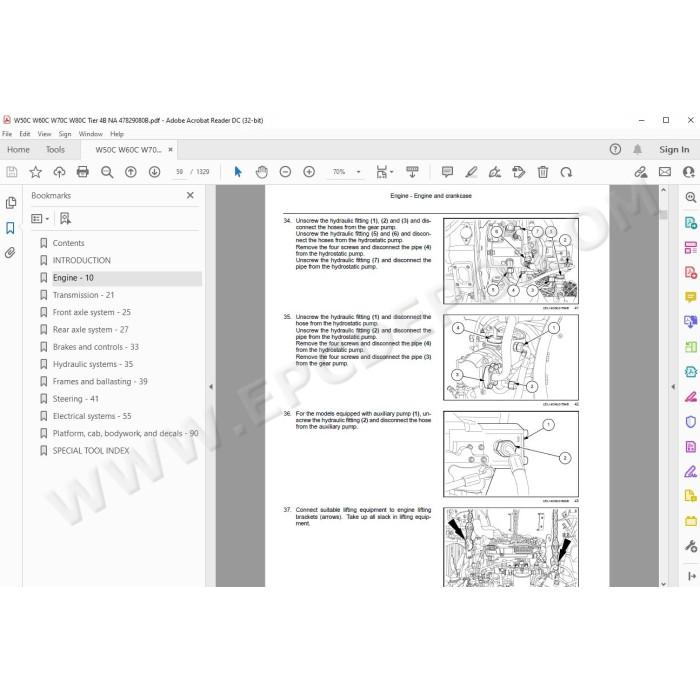Jump to Rear axle system - 27

tap(90, 329)
